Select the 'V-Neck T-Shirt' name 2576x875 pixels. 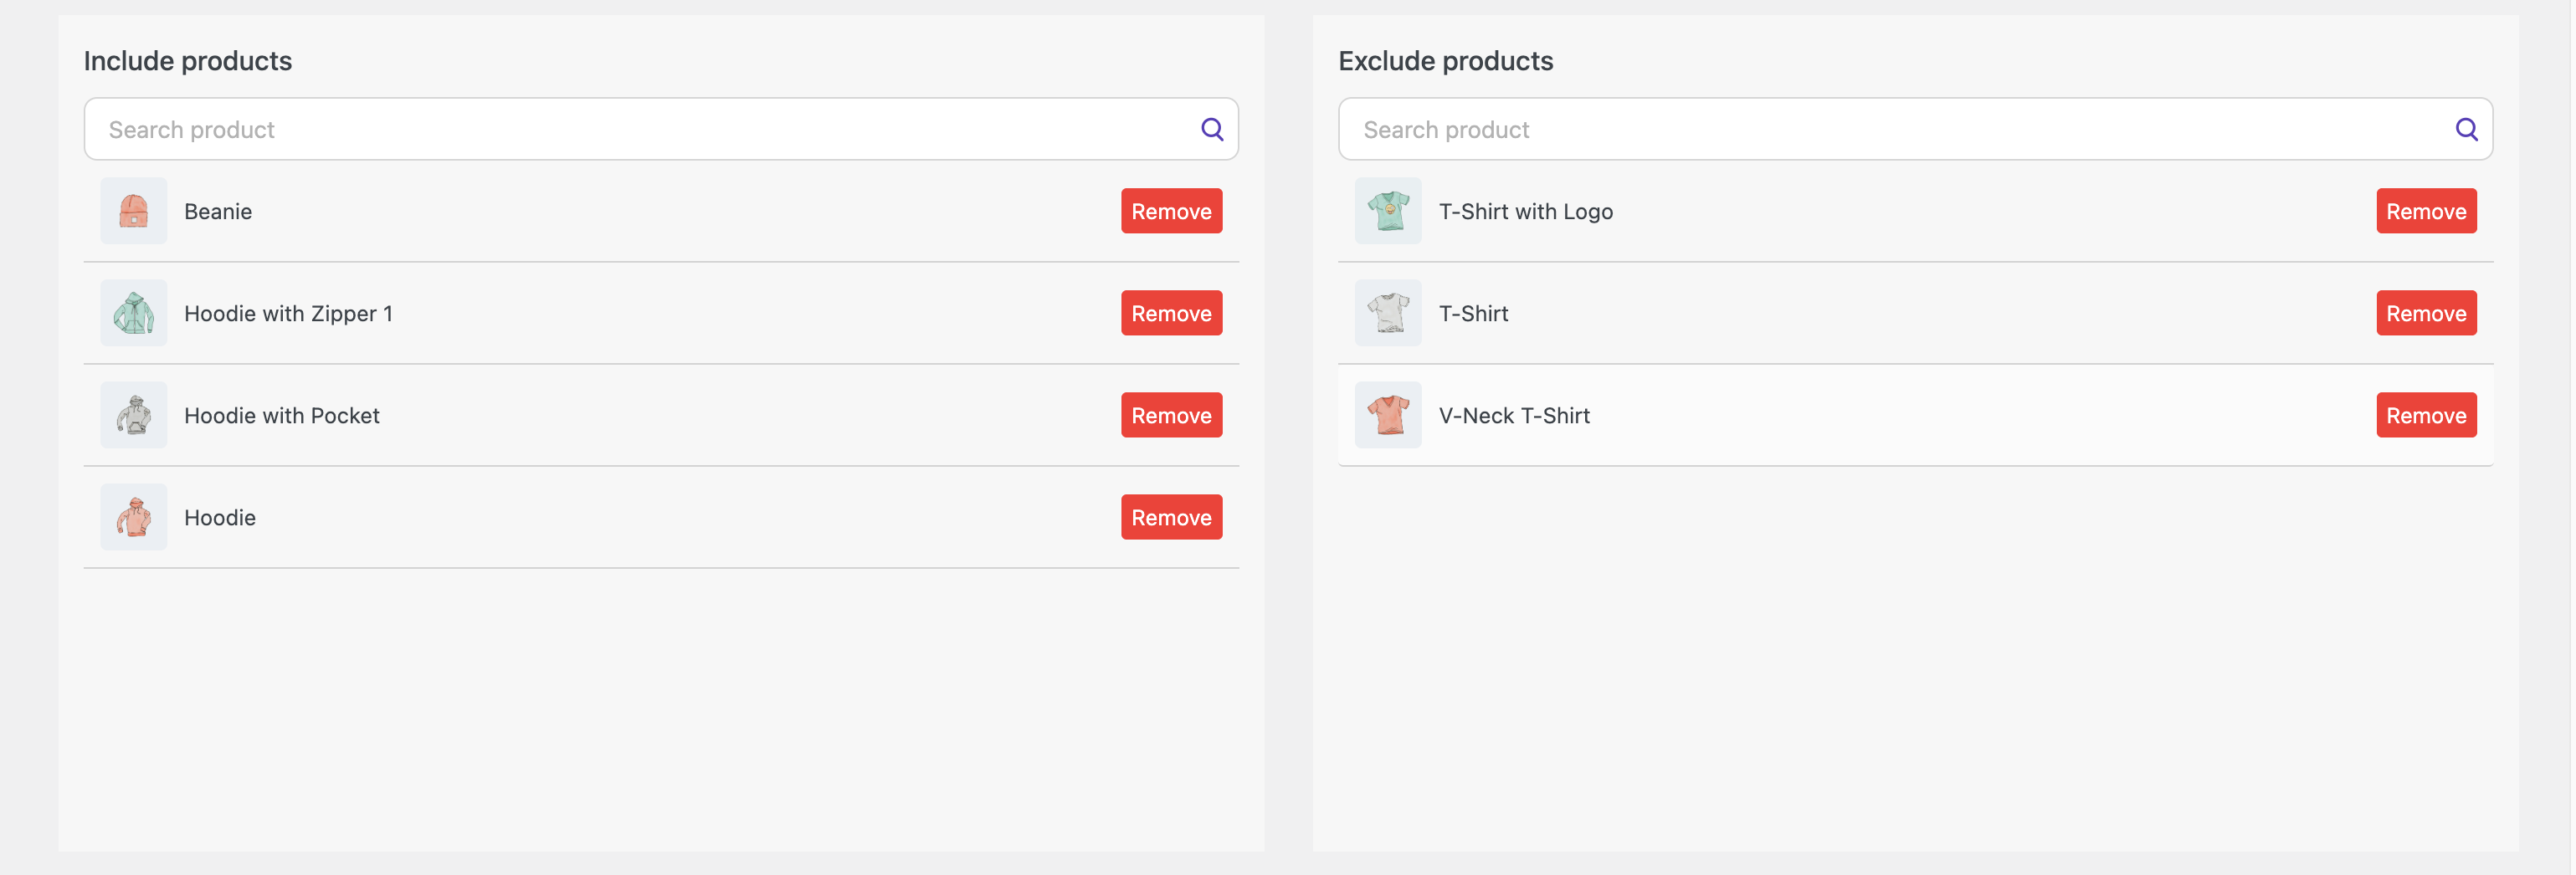1514,416
